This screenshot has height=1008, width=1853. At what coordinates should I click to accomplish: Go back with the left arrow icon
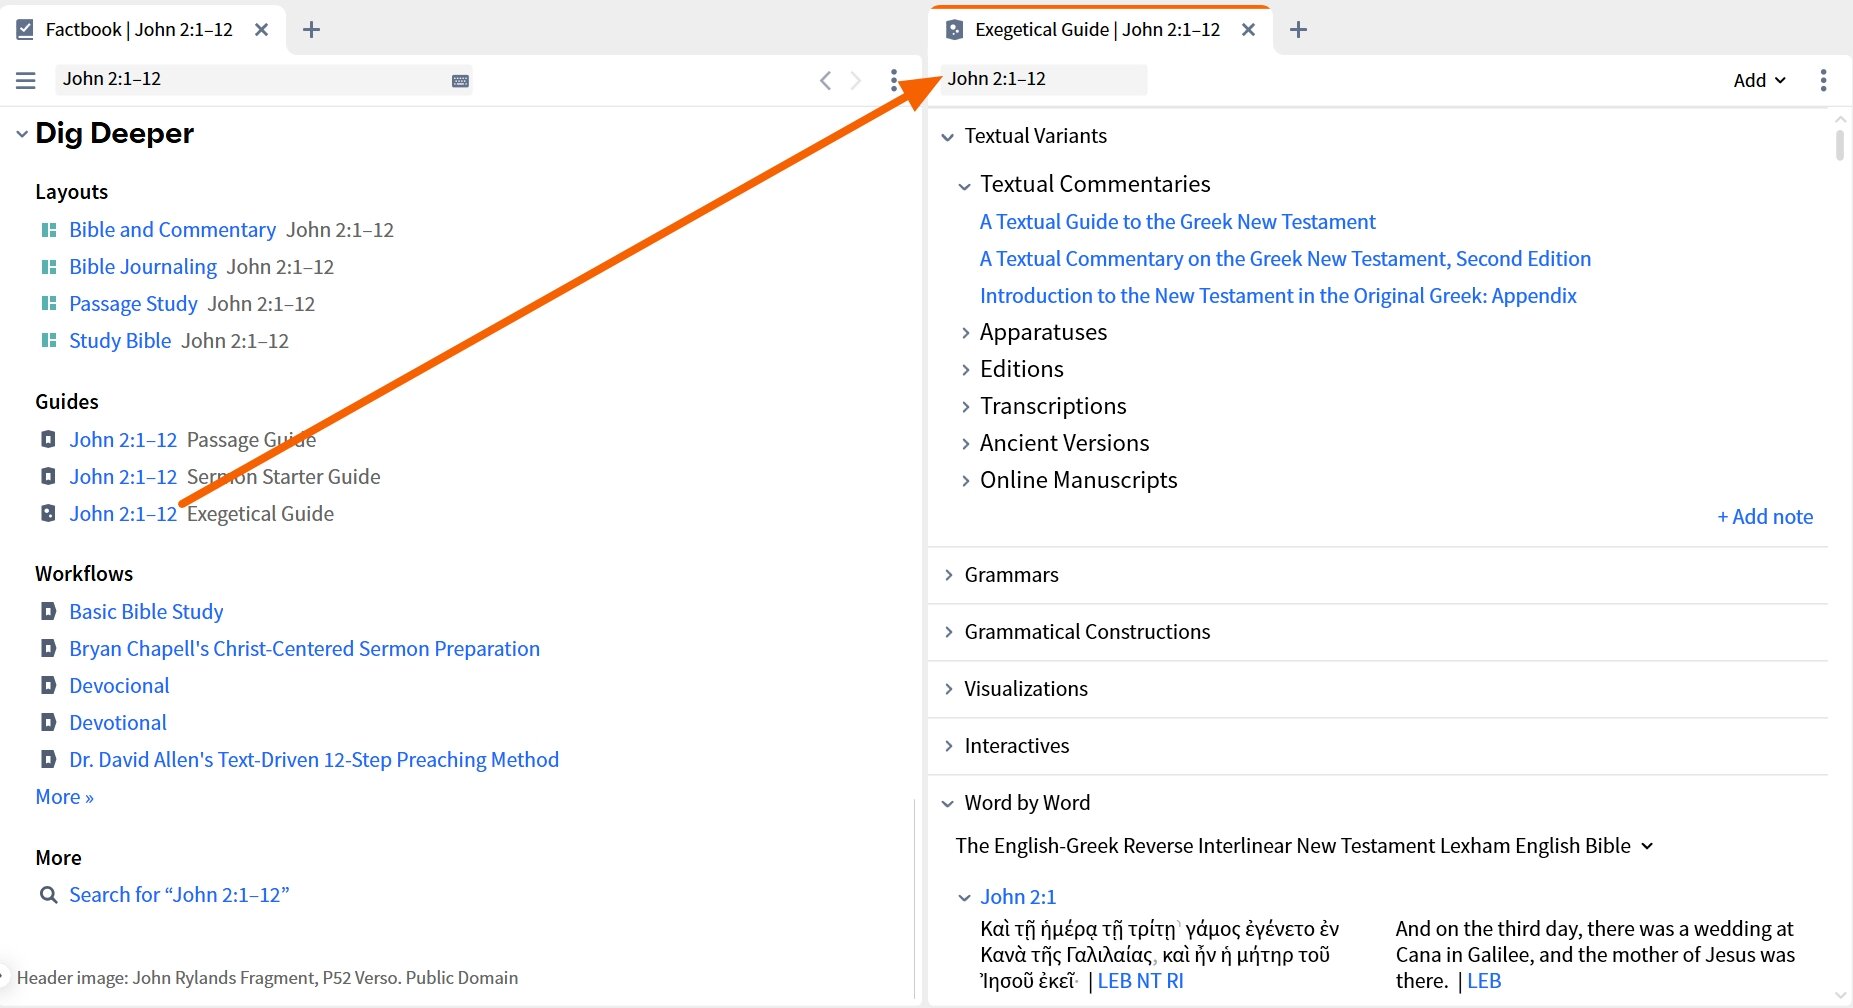tap(825, 80)
